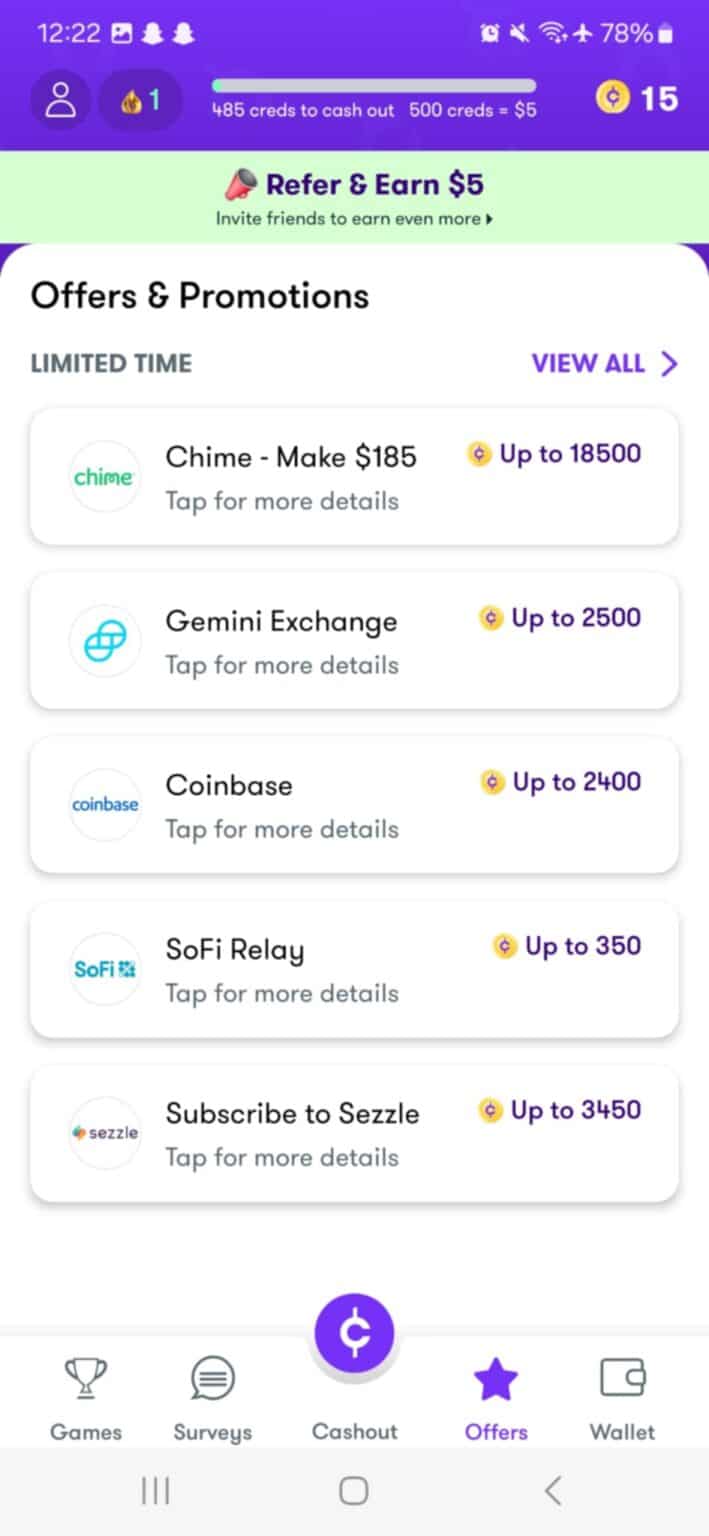Viewport: 709px width, 1536px height.
Task: Tap the SoFi logo on its offer card
Action: point(104,968)
